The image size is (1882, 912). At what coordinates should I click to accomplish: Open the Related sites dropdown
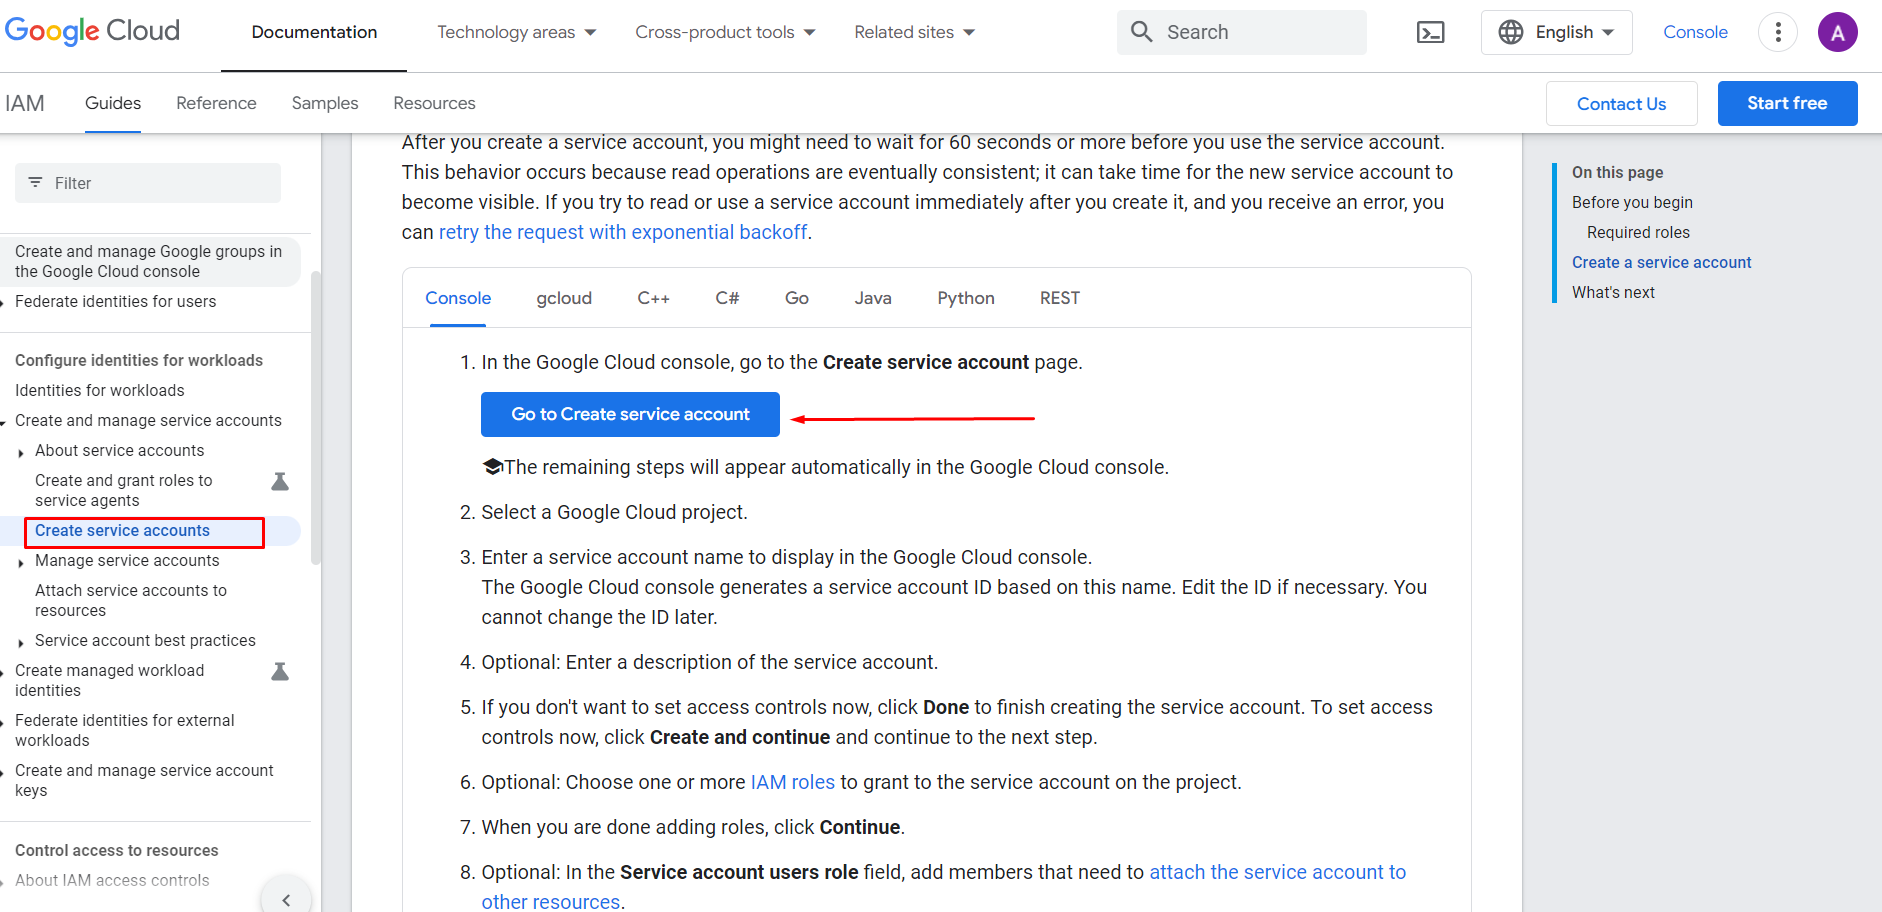[913, 31]
